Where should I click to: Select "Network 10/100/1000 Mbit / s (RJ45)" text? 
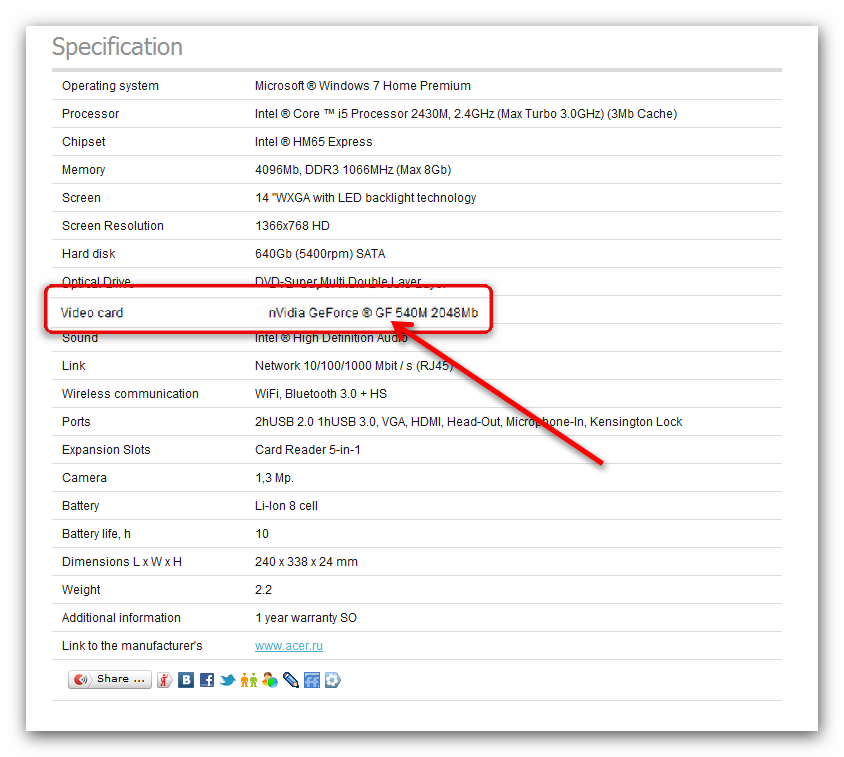(354, 366)
